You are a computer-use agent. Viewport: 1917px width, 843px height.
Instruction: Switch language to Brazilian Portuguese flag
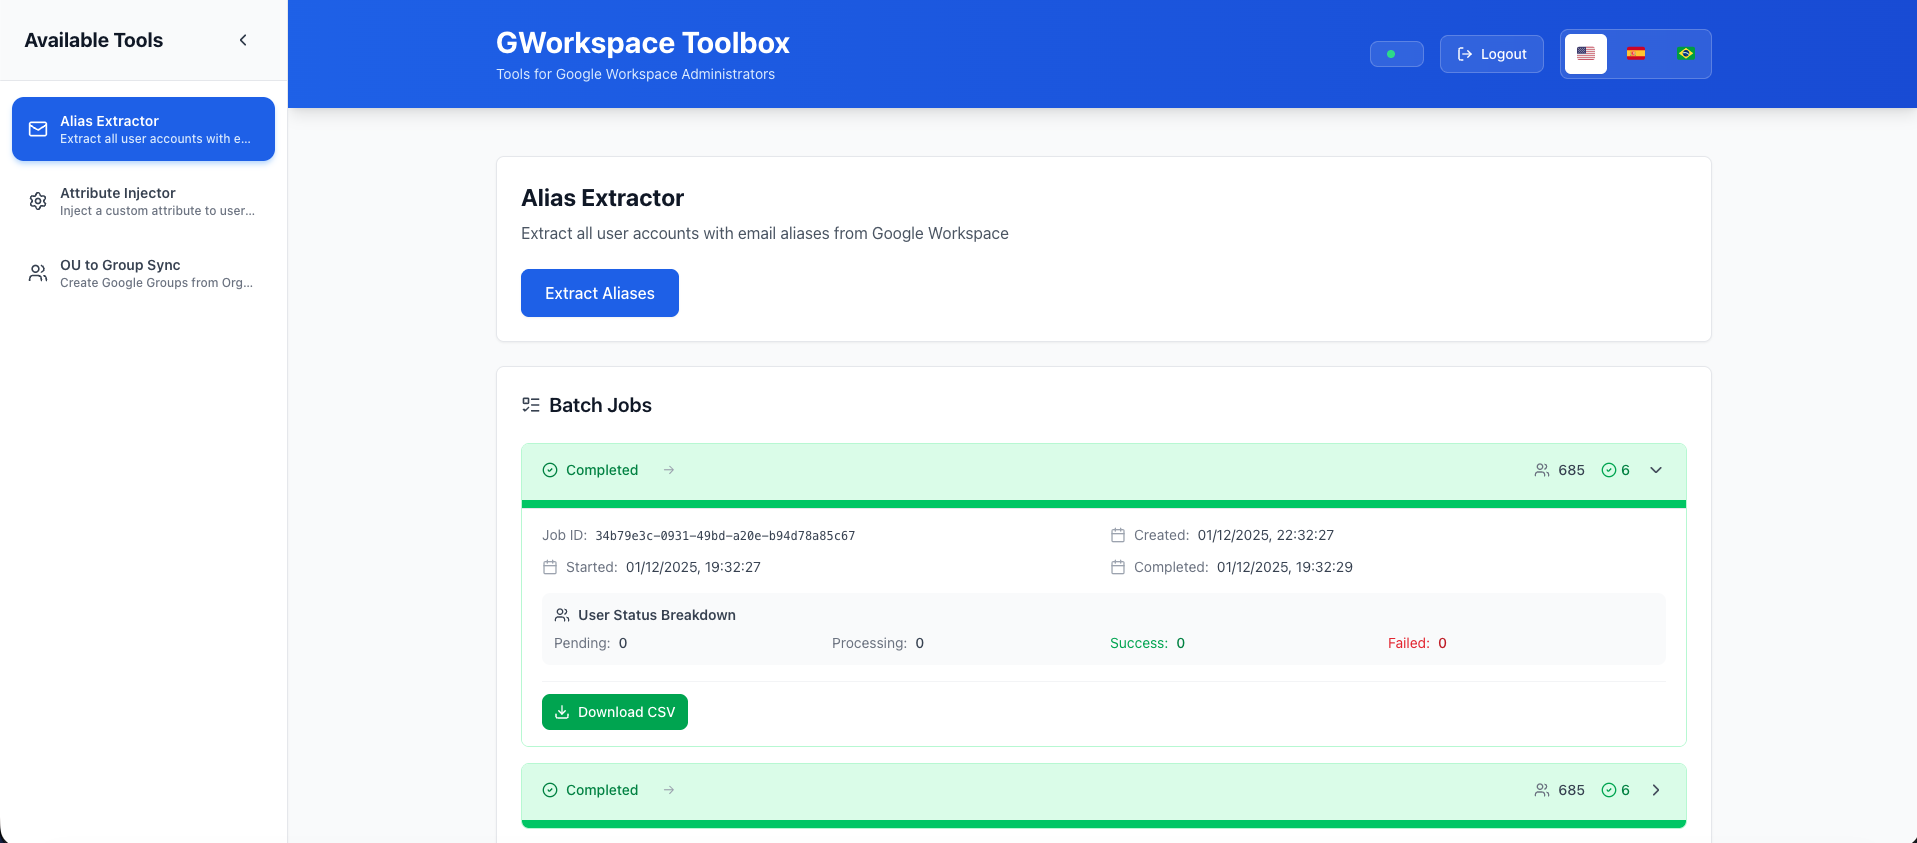(x=1686, y=54)
